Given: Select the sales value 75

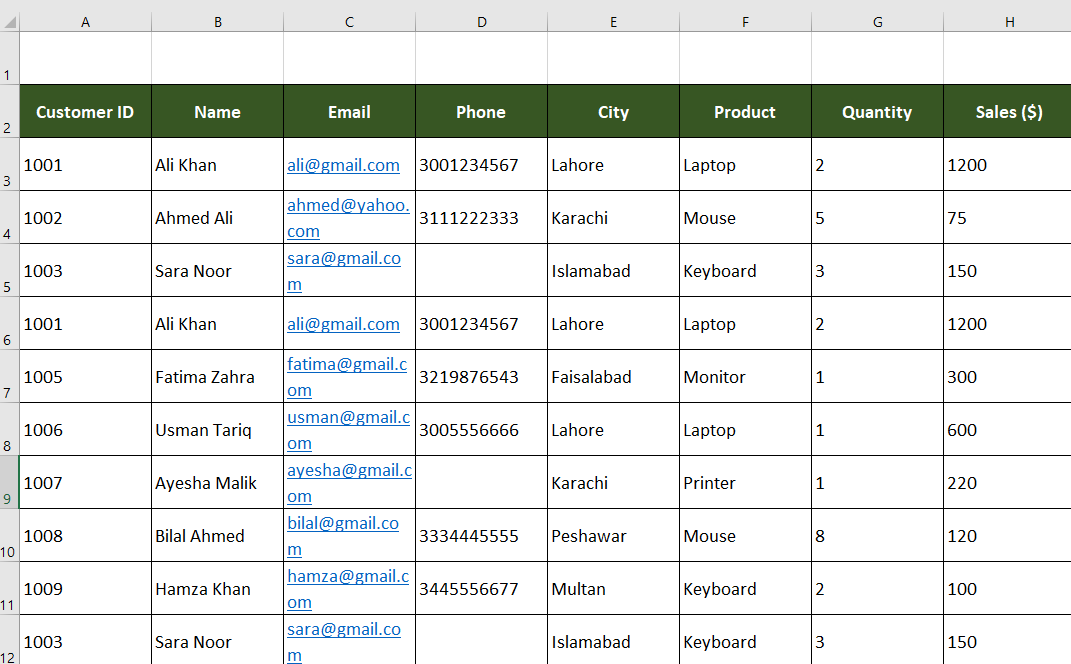Looking at the screenshot, I should click(x=1007, y=217).
